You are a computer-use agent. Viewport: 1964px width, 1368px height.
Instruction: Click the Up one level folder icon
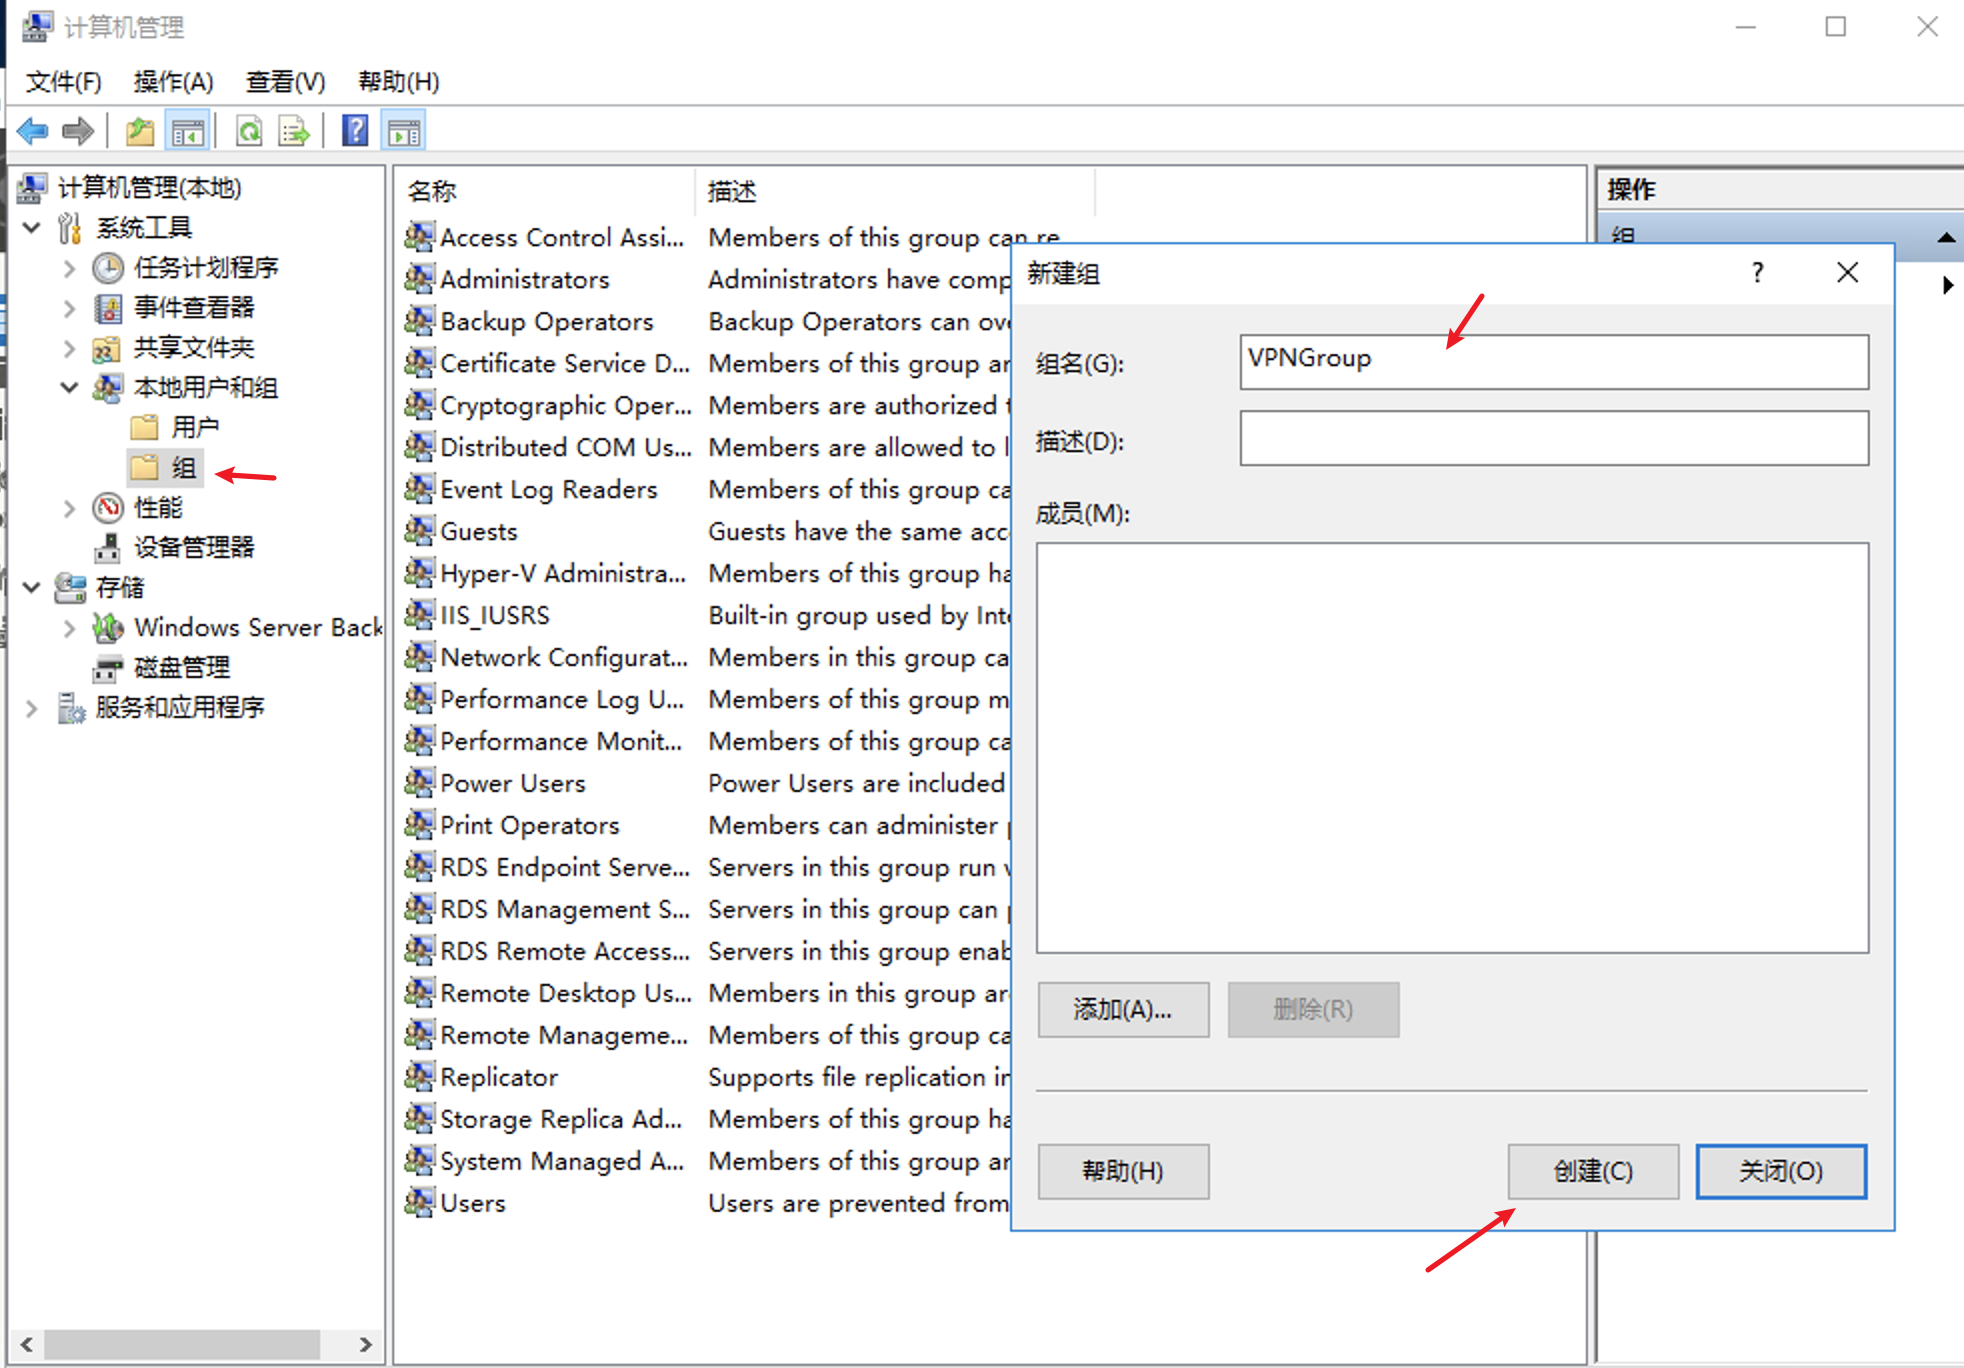pos(140,131)
